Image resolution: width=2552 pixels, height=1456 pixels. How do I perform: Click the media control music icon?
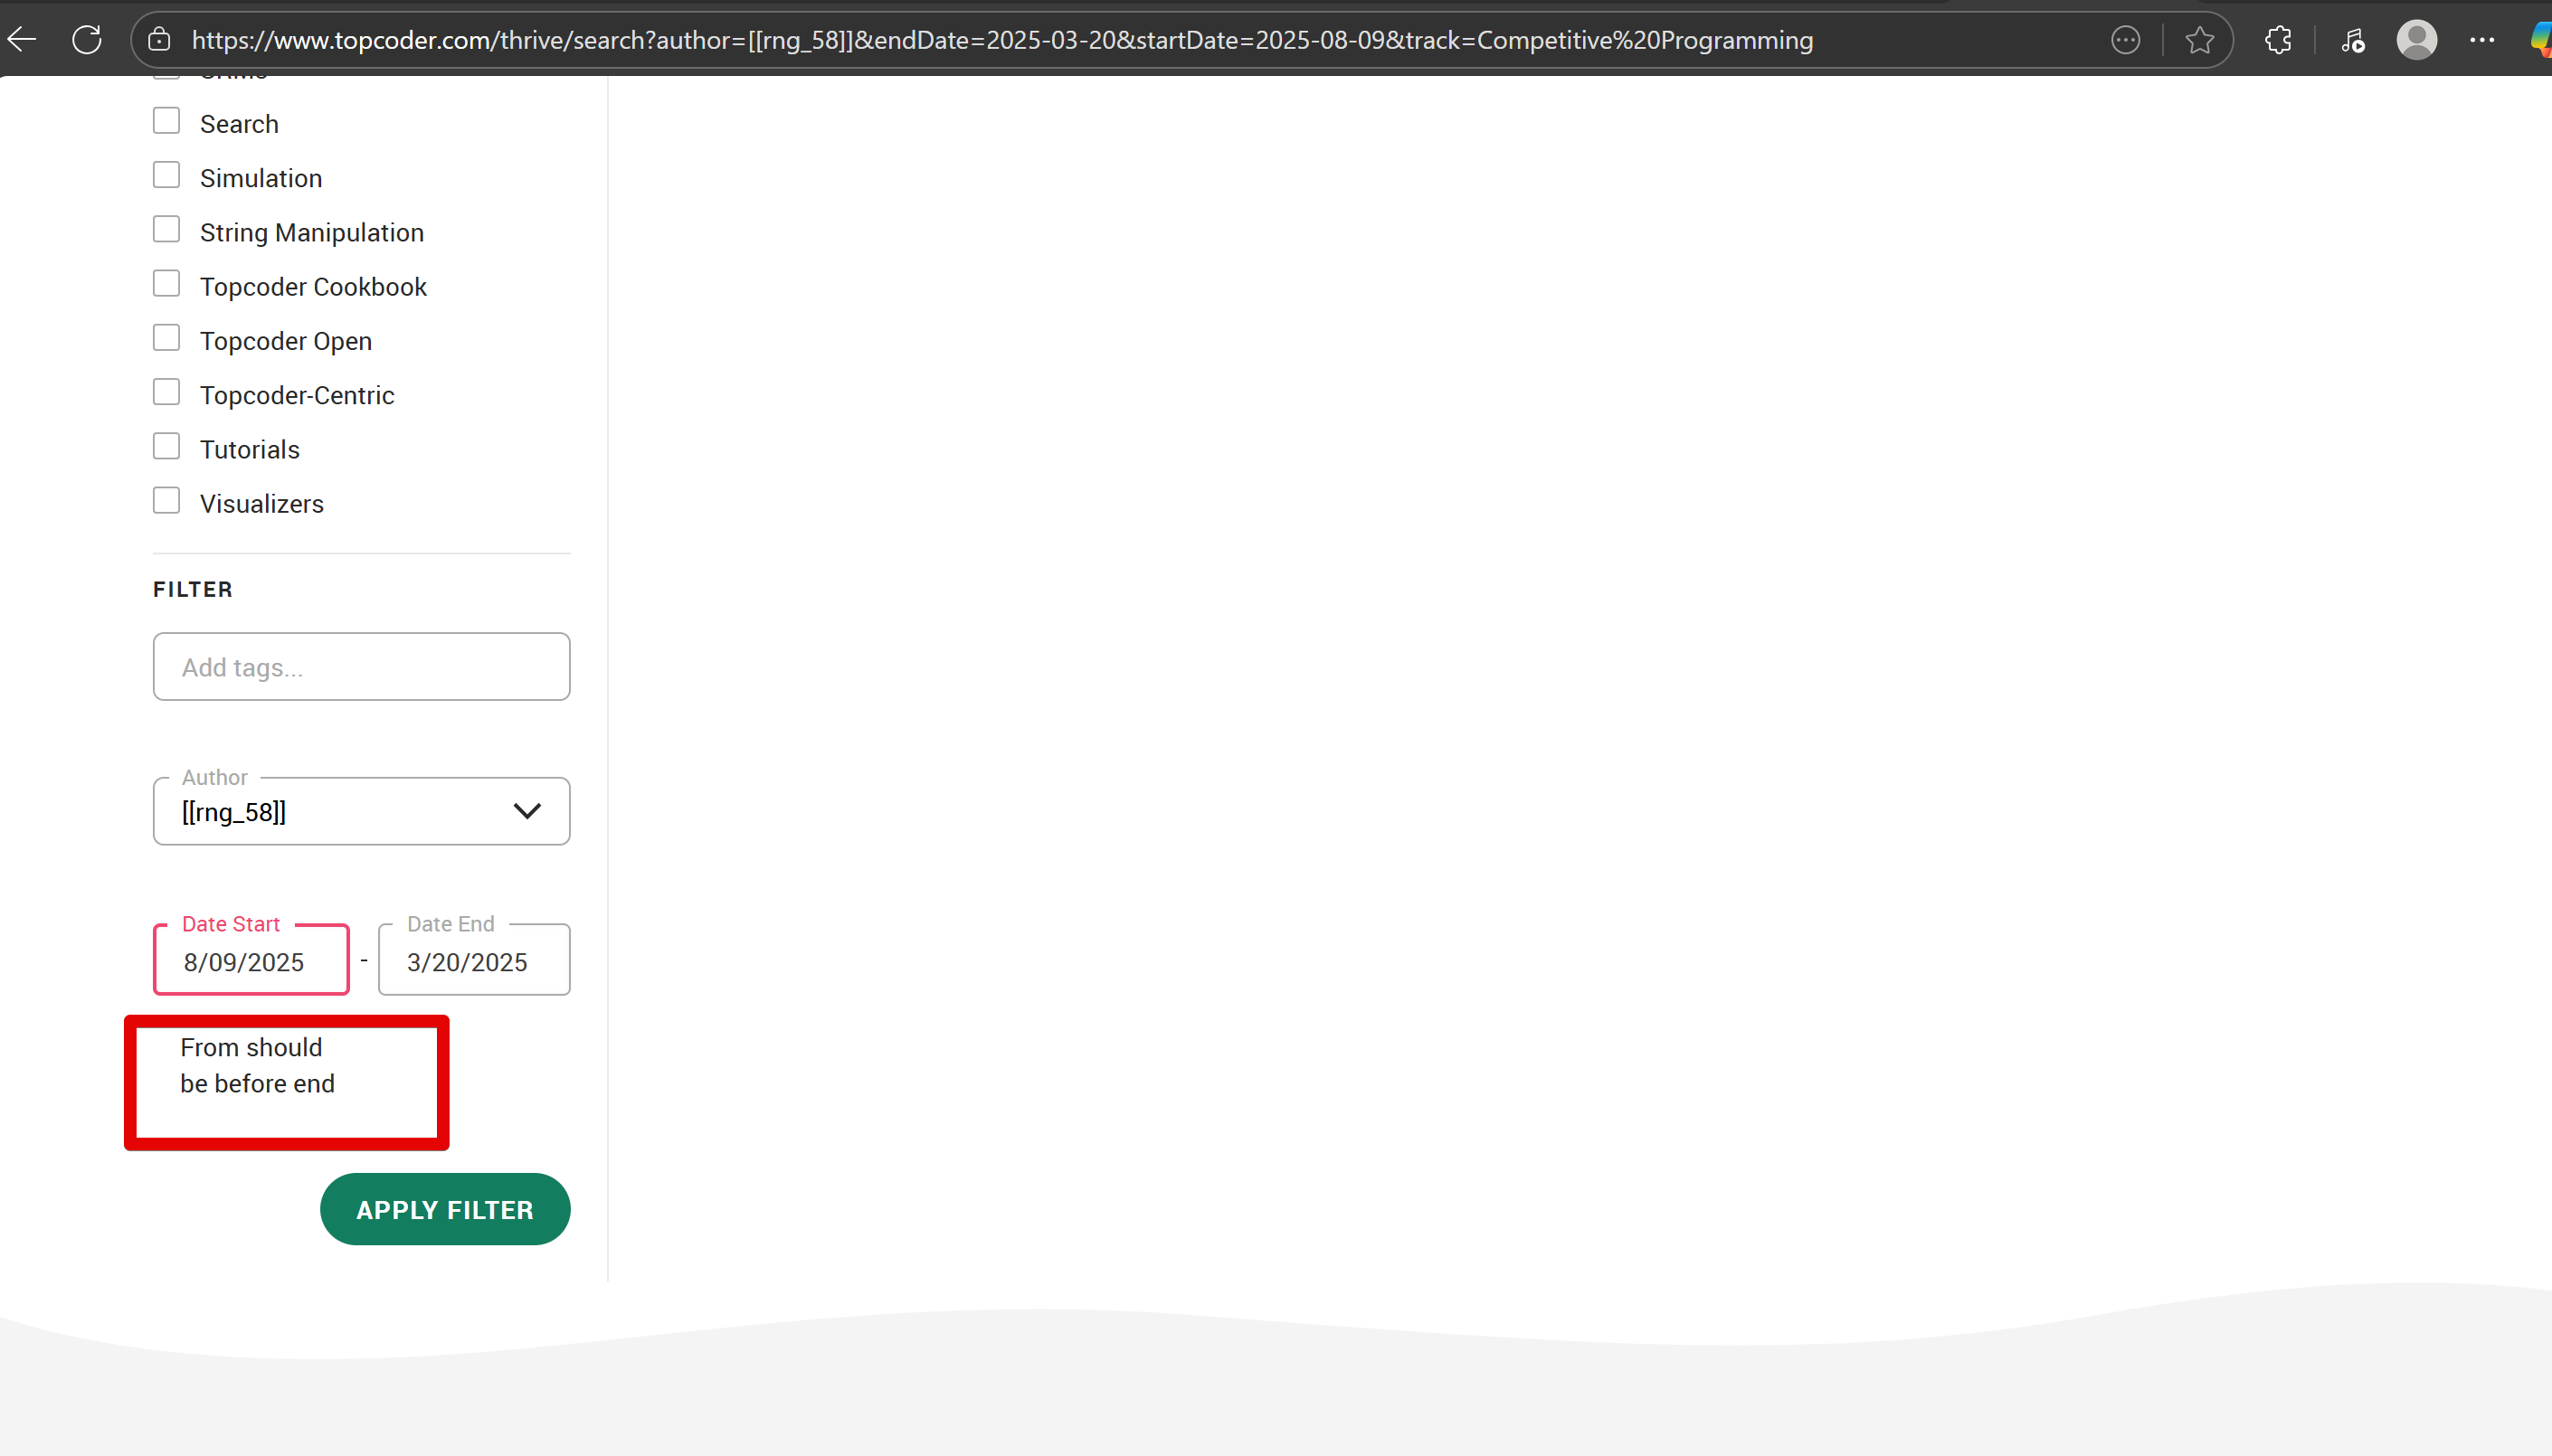click(2352, 40)
